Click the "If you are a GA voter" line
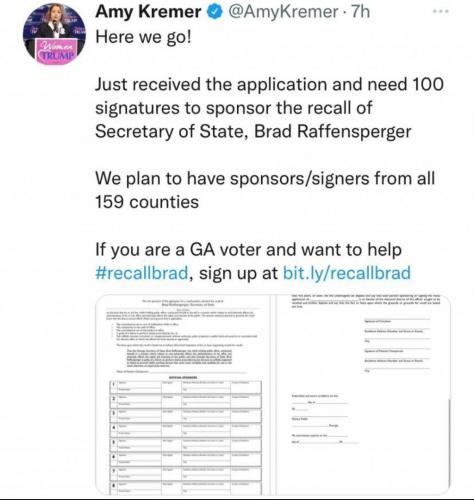The width and height of the screenshot is (474, 500). click(x=248, y=250)
